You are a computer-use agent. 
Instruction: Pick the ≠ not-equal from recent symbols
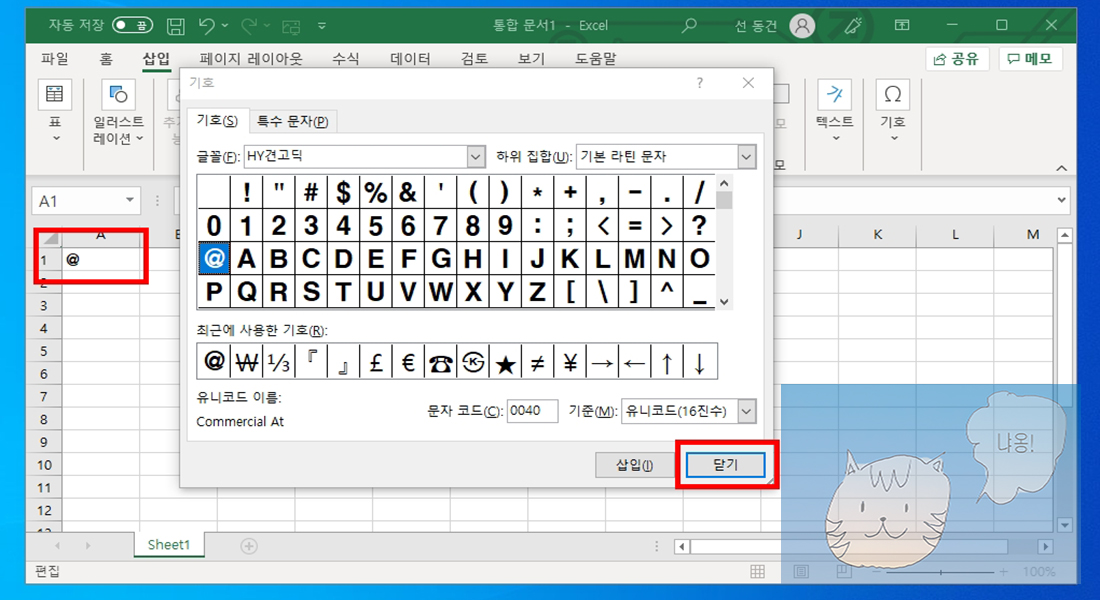pyautogui.click(x=537, y=361)
